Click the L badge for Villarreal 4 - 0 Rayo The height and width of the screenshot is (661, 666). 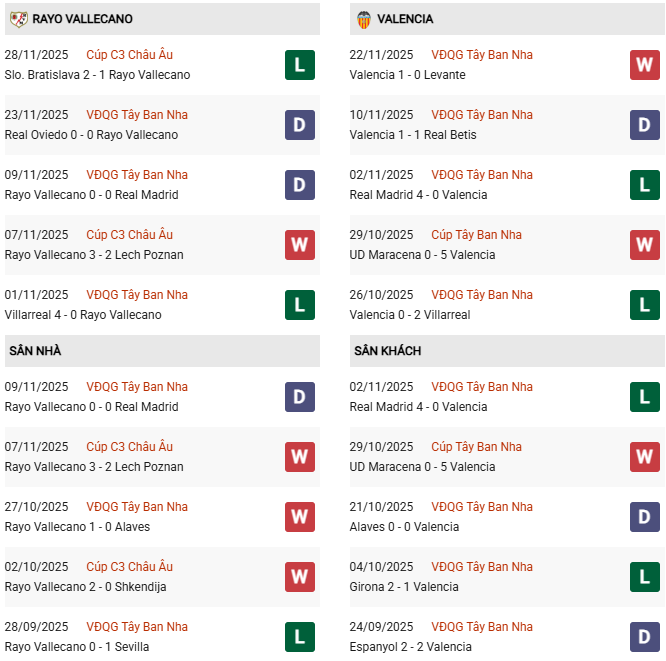299,305
